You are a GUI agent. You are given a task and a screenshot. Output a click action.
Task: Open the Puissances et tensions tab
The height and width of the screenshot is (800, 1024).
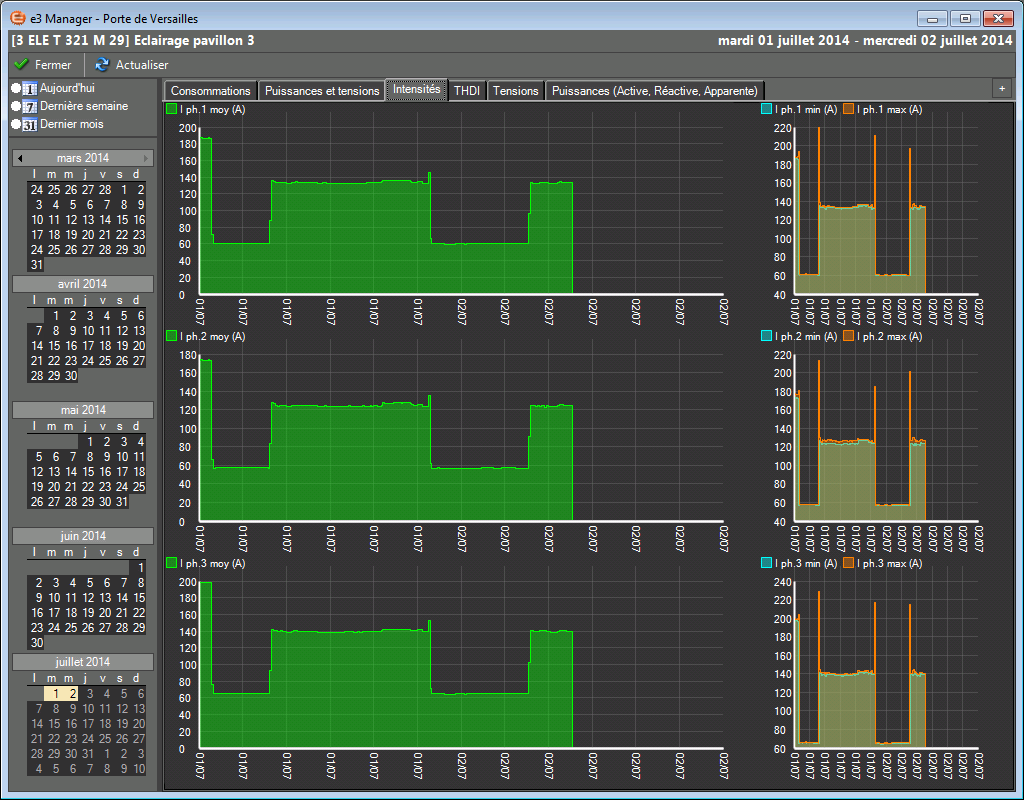322,90
